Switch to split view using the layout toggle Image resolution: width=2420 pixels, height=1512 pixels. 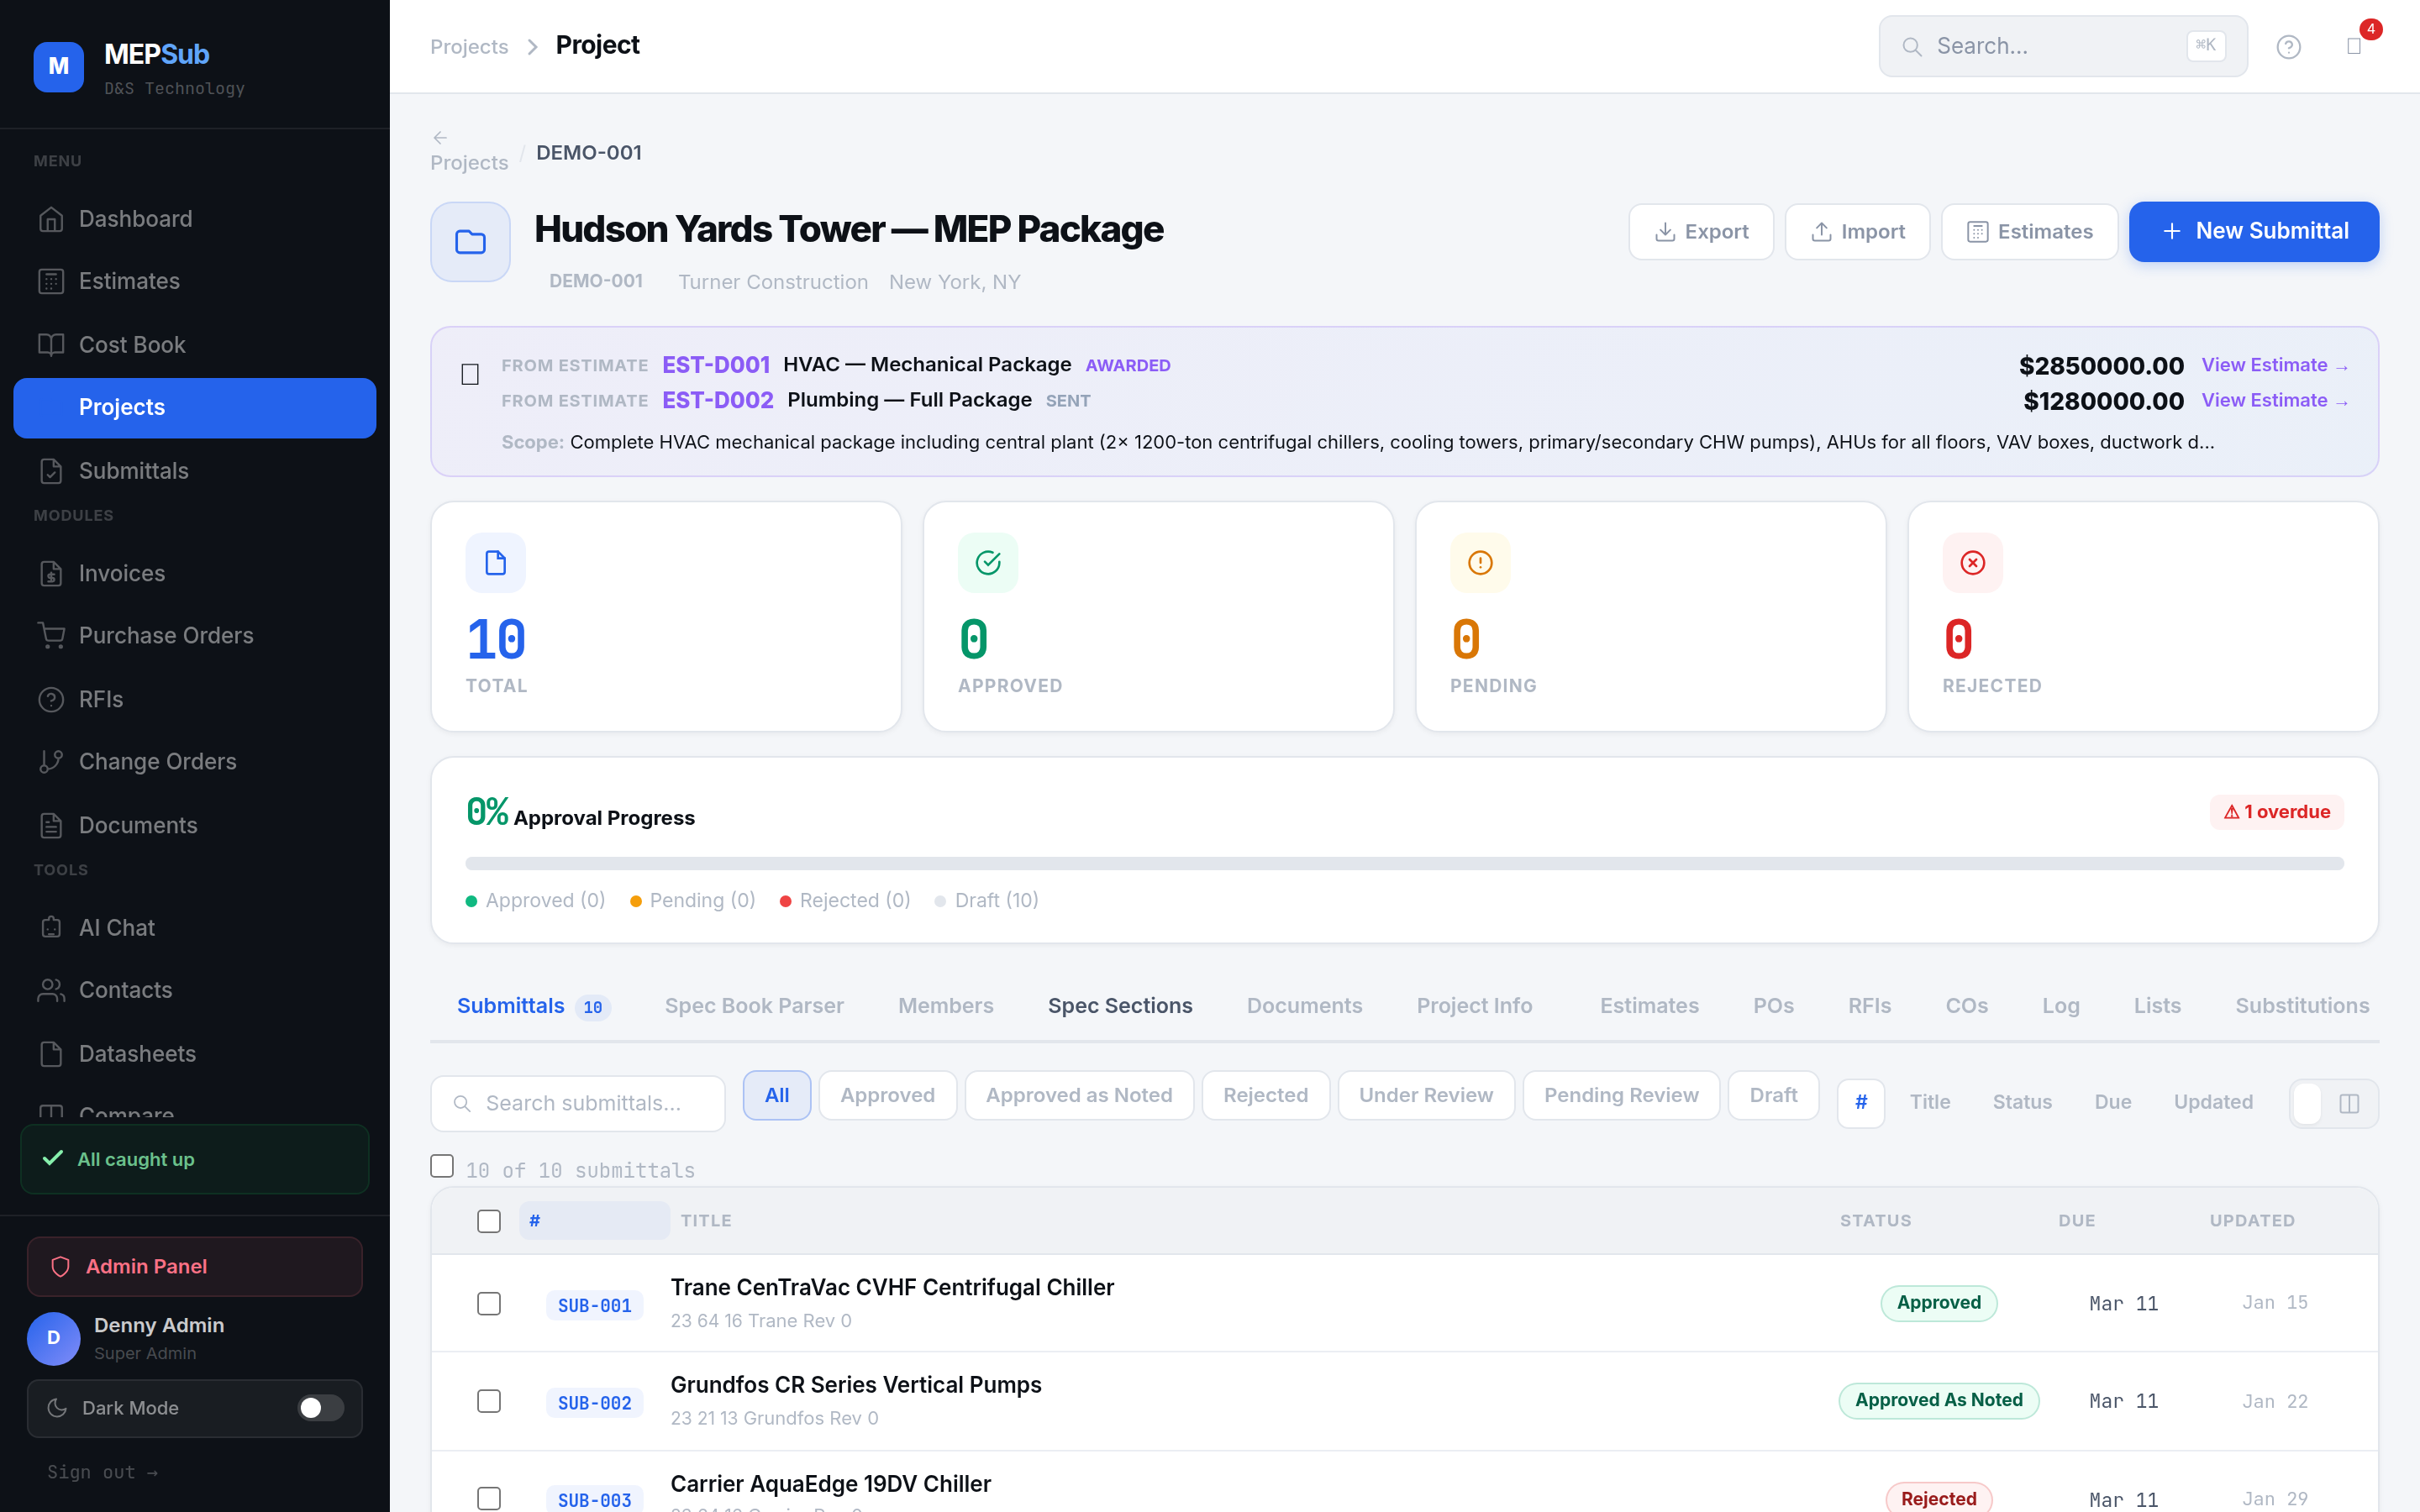2349,1104
